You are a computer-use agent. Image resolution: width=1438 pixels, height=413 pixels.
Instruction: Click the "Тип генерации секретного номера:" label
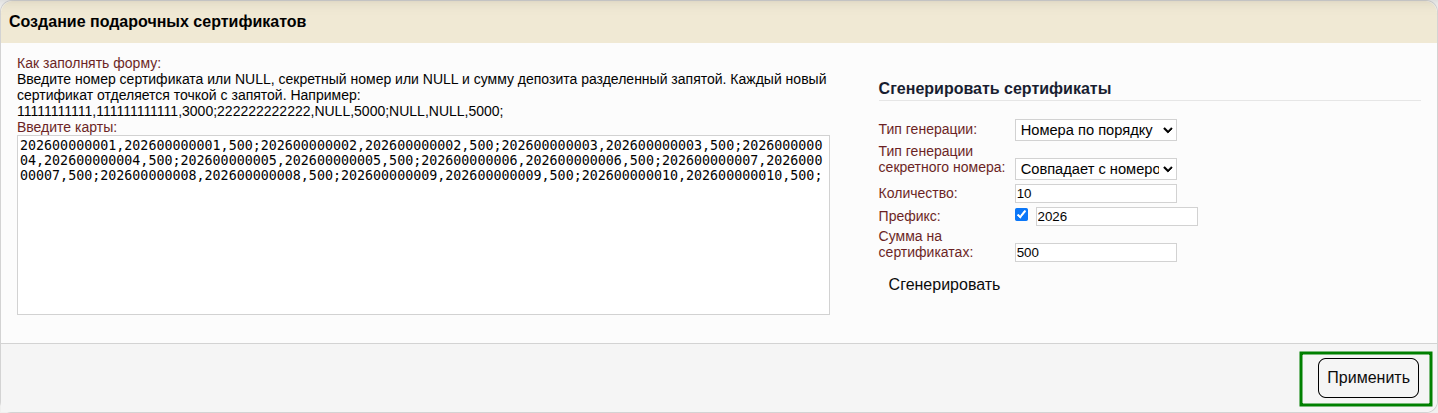tap(941, 159)
